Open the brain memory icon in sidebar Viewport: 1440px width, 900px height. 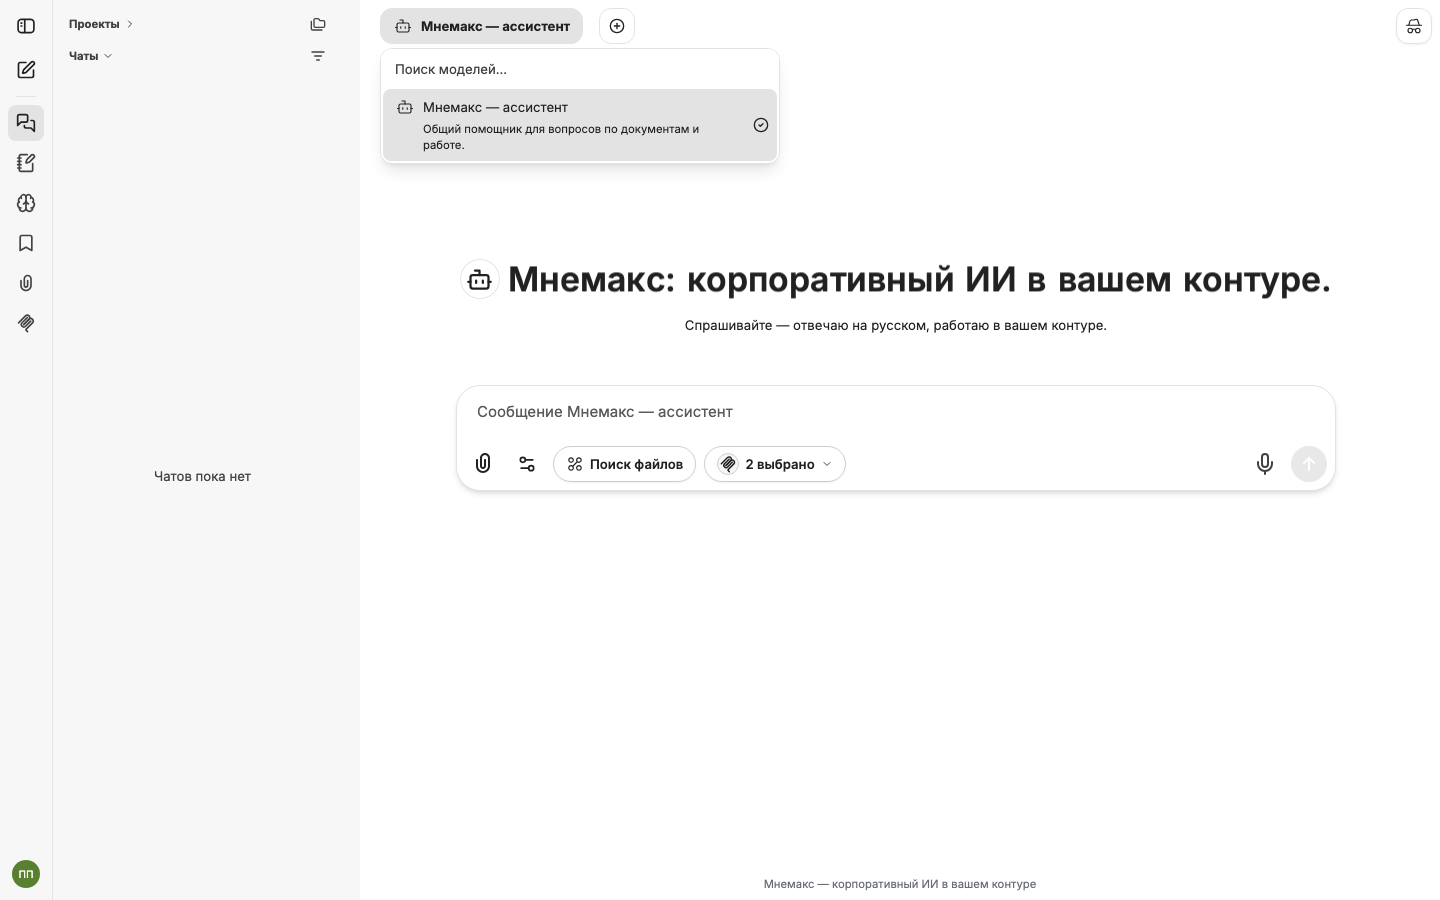tap(26, 203)
